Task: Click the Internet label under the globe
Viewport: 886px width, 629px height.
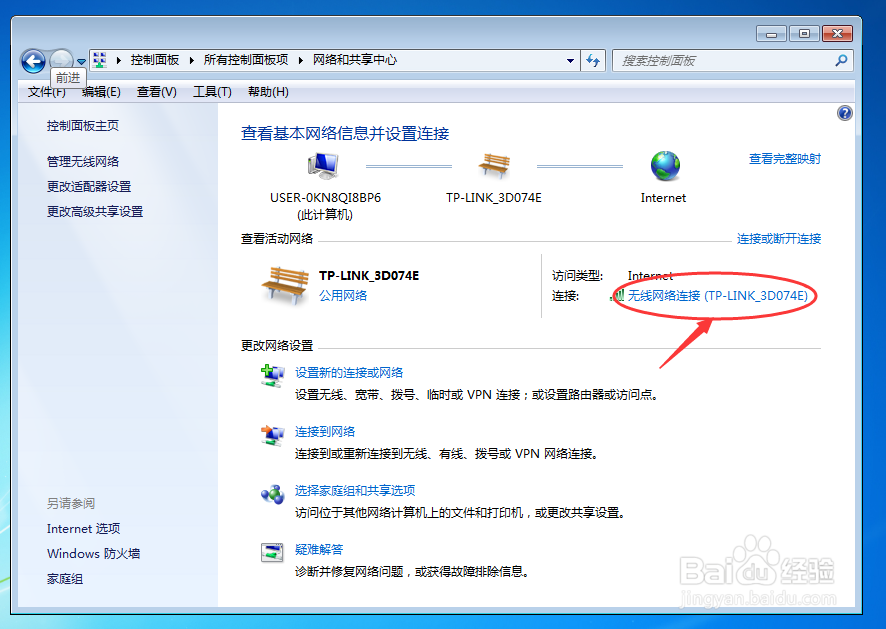Action: (663, 198)
